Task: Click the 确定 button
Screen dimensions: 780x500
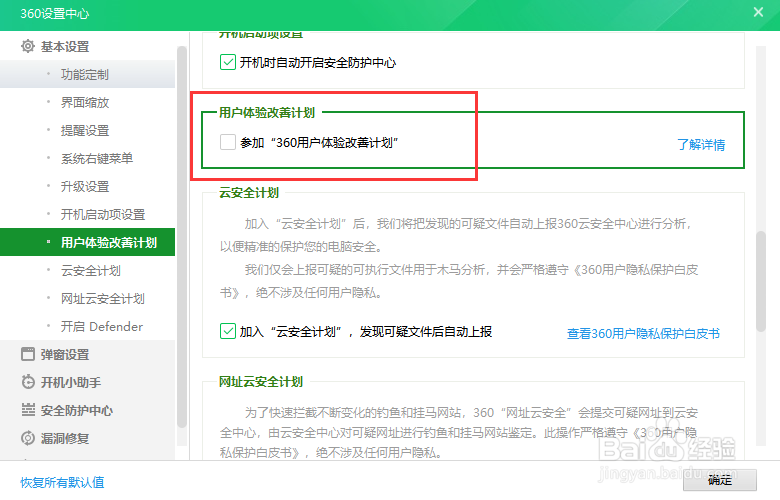Action: pyautogui.click(x=720, y=480)
